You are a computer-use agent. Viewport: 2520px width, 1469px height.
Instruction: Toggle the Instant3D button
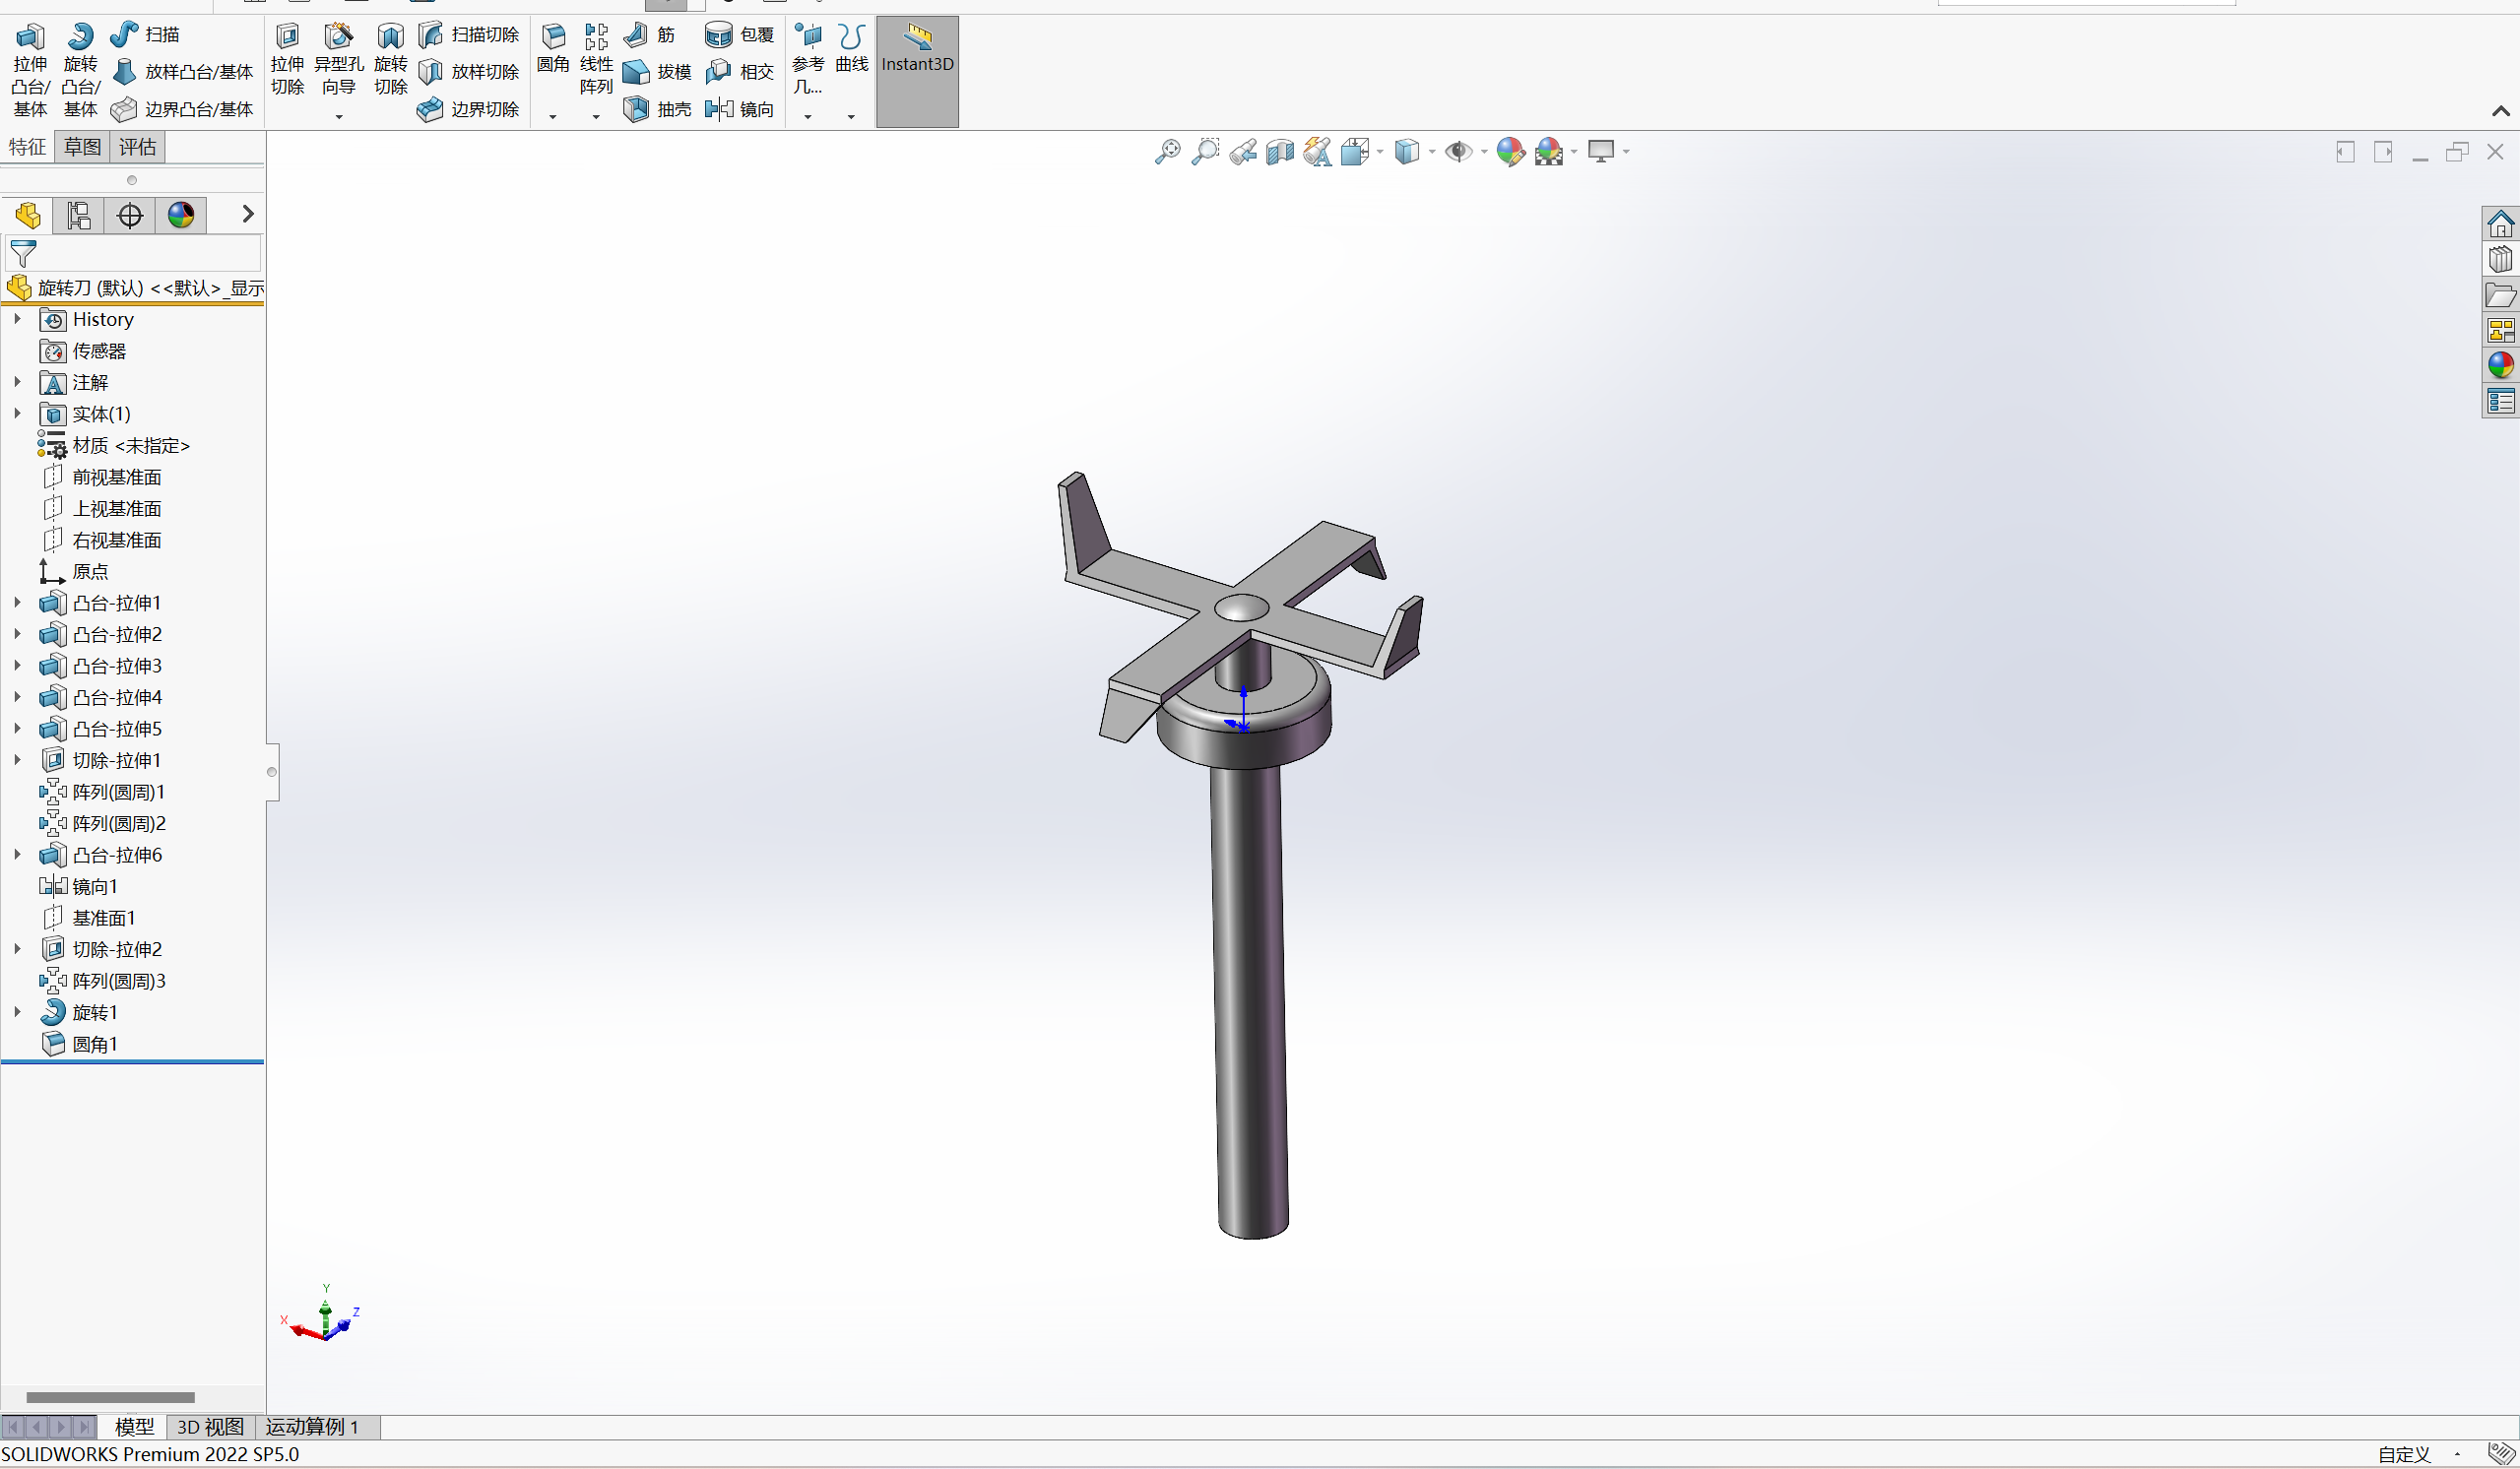pos(917,52)
